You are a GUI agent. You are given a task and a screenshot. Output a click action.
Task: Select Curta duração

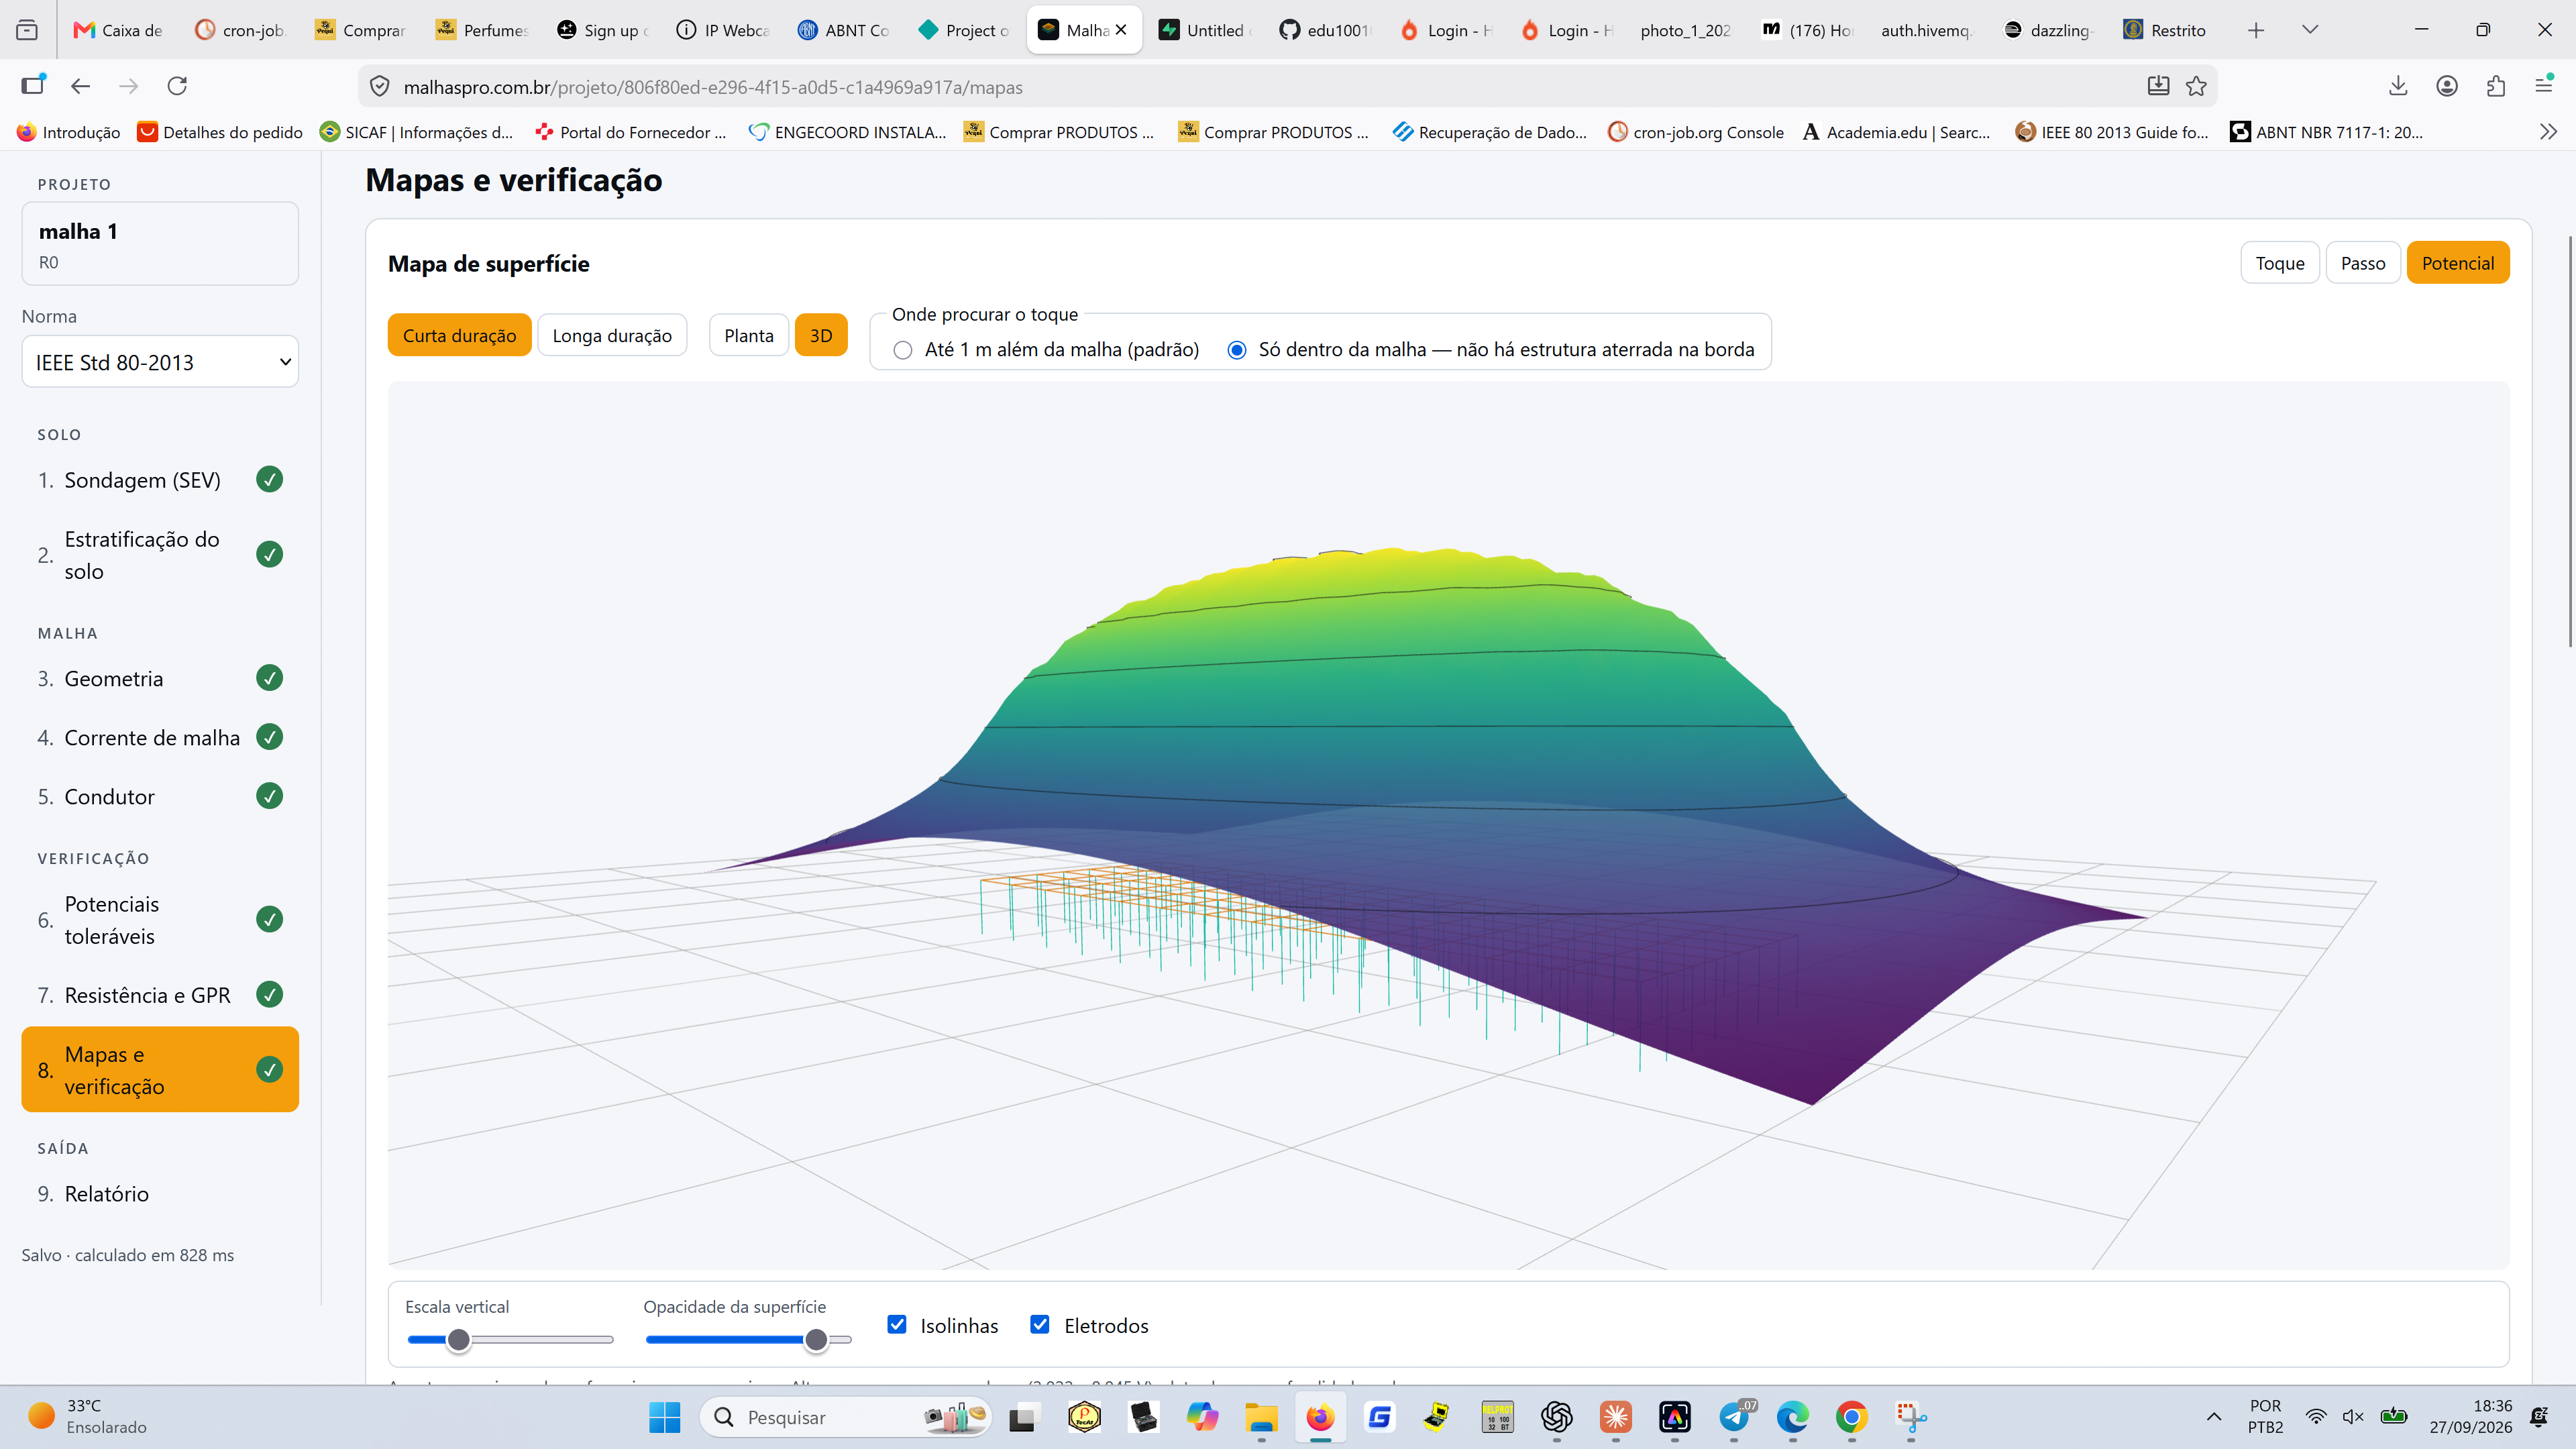point(459,335)
